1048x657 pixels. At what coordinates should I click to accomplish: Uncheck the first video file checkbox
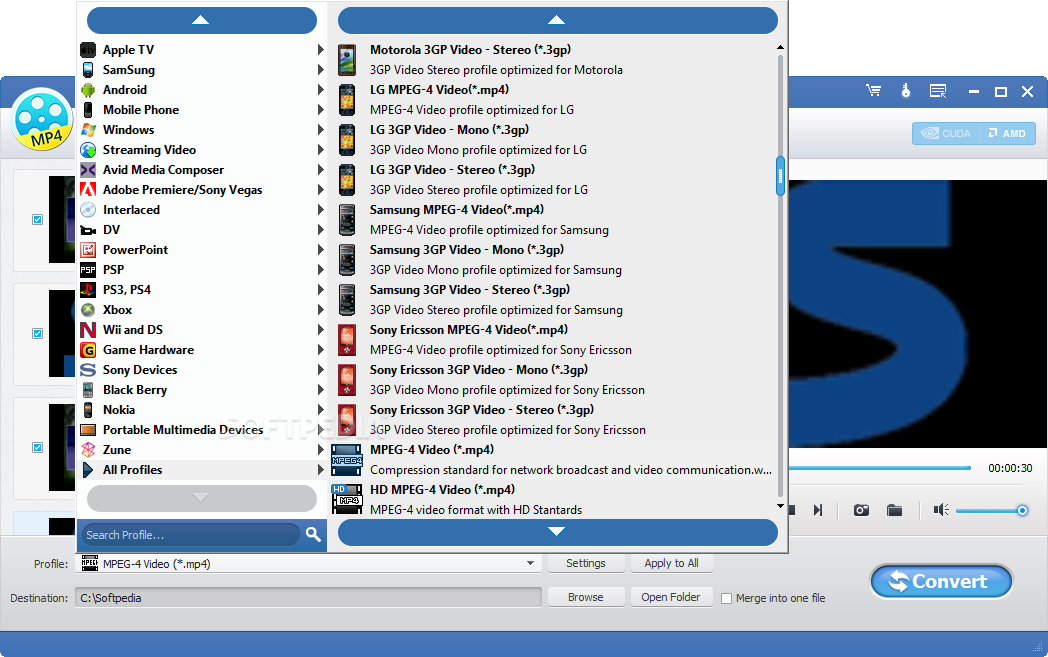point(37,219)
